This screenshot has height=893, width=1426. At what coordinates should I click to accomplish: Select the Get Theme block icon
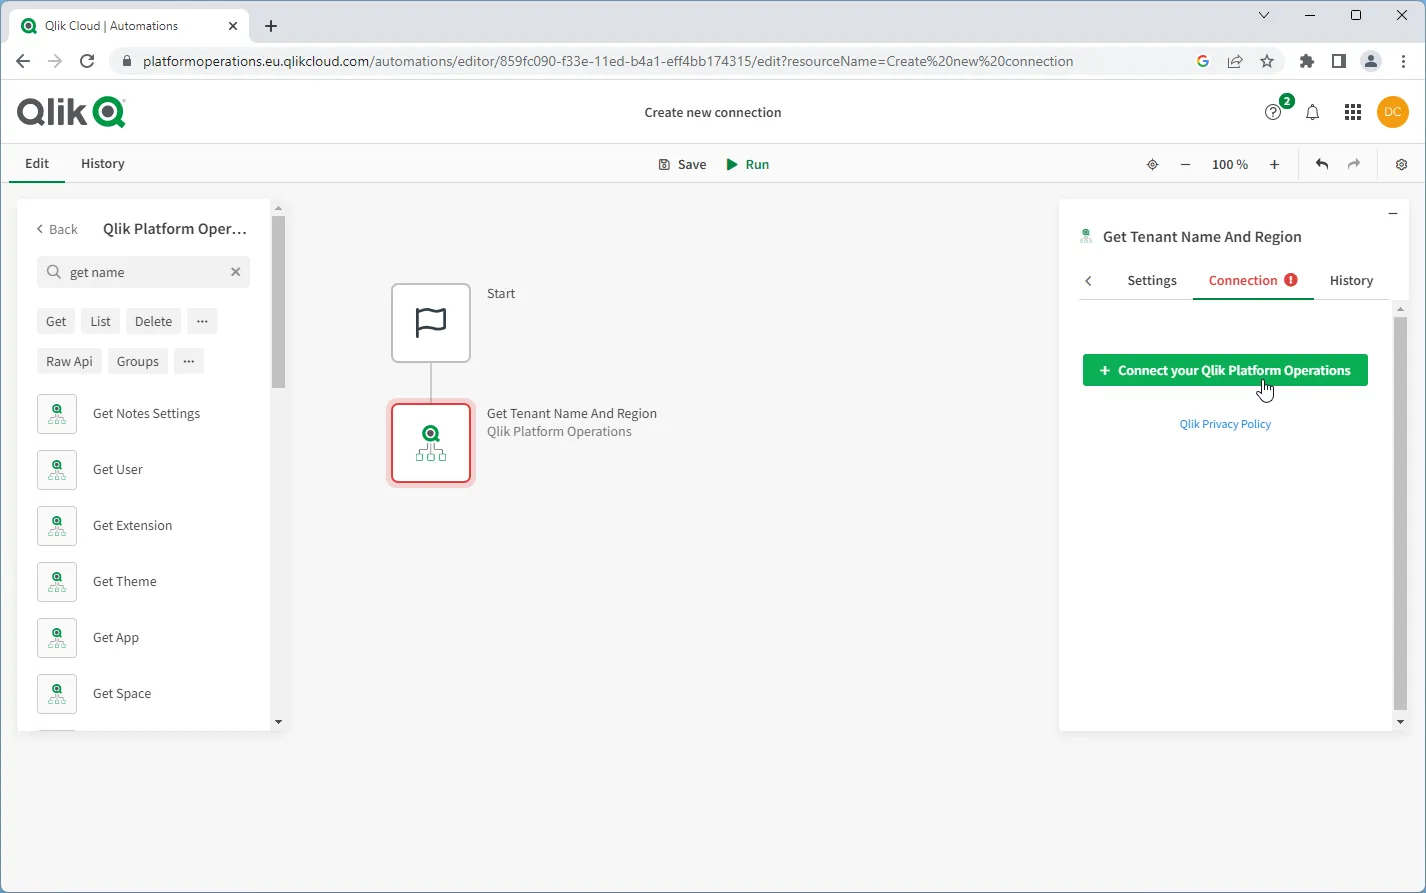(57, 581)
